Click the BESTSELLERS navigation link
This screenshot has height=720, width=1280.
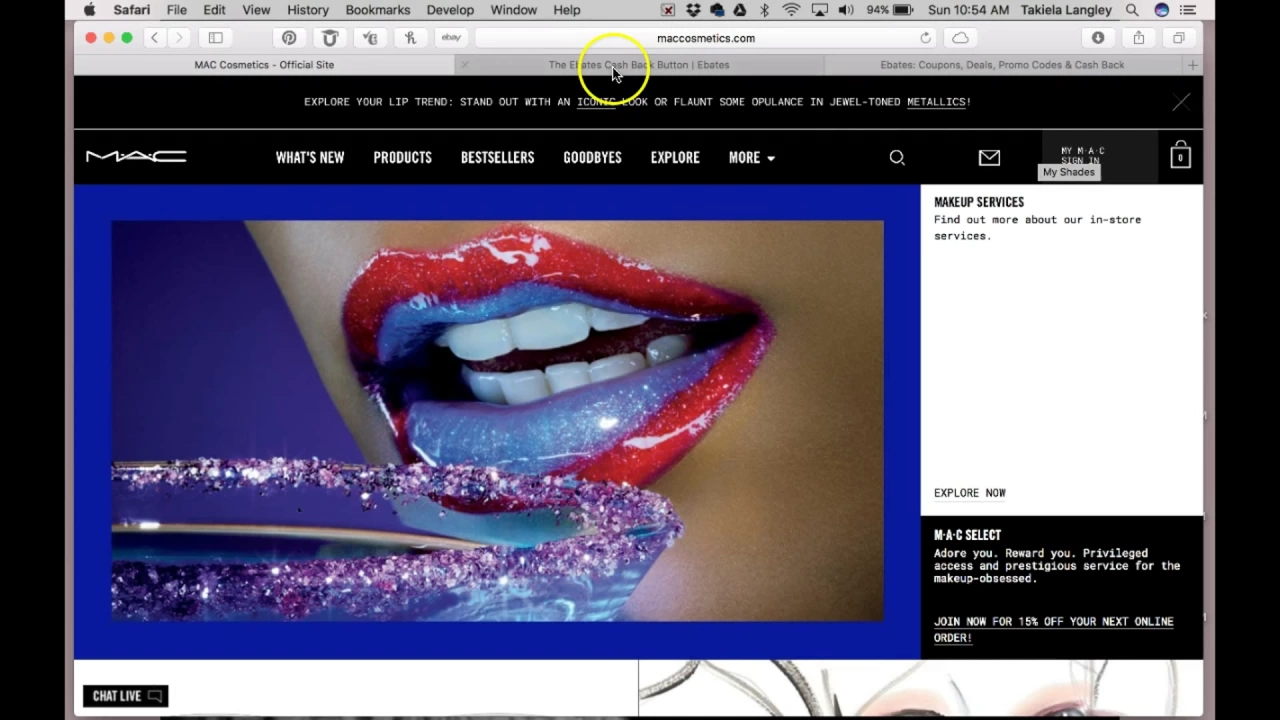[498, 158]
